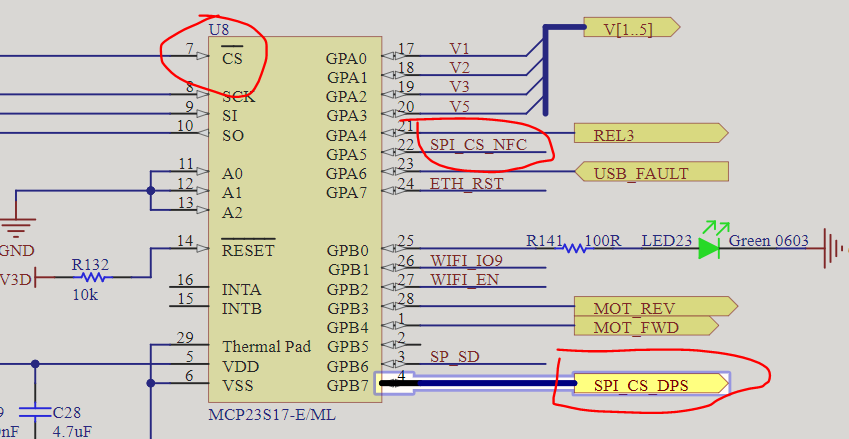The width and height of the screenshot is (849, 439).
Task: Select the SP_SD net label
Action: (454, 357)
